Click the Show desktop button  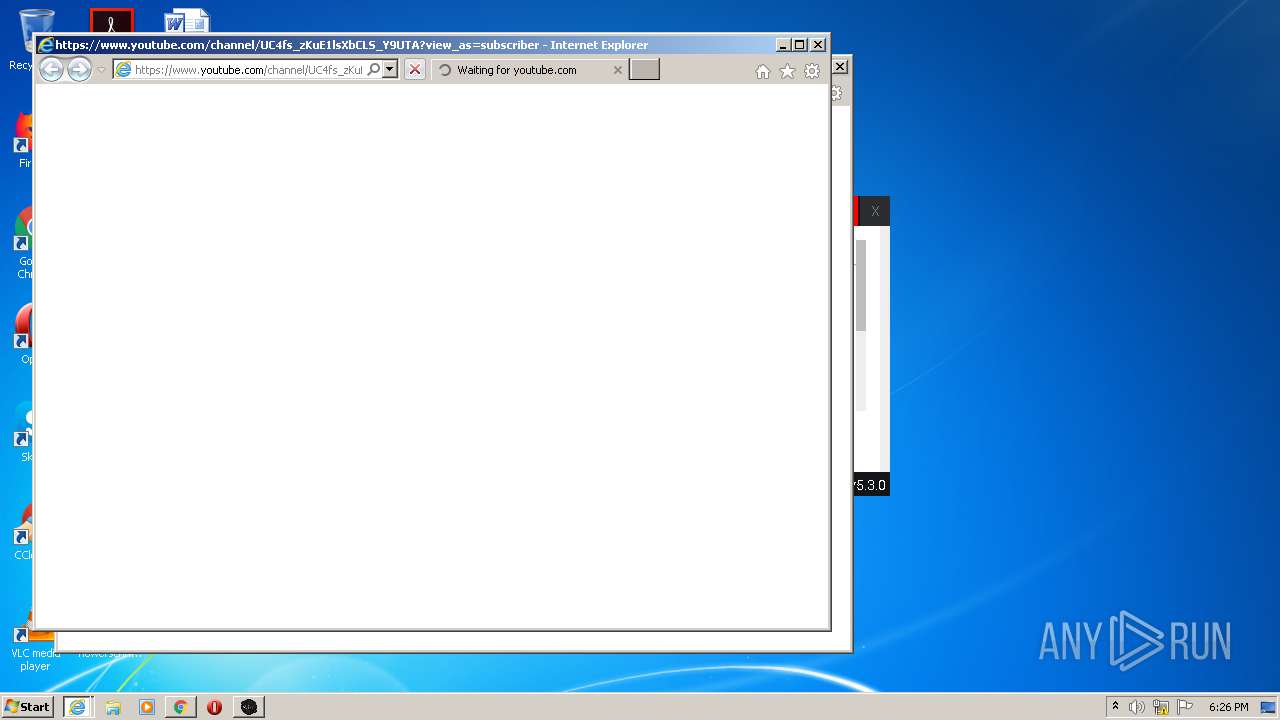click(x=1268, y=707)
